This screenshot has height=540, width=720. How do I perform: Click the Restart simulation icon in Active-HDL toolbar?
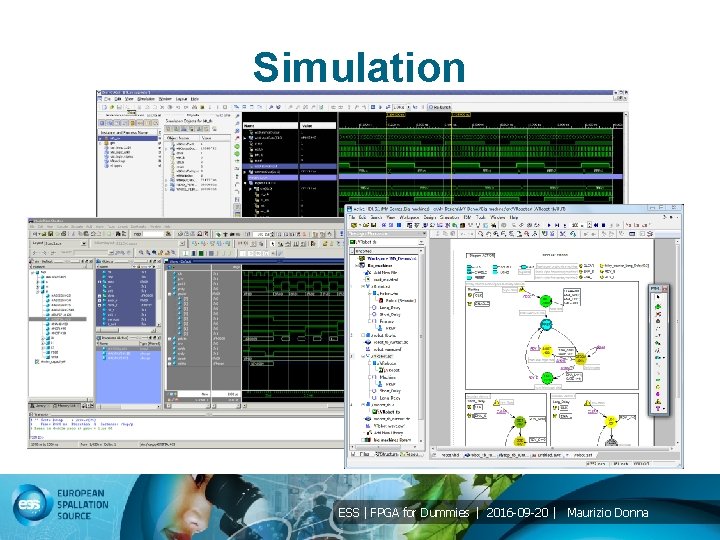coord(596,225)
